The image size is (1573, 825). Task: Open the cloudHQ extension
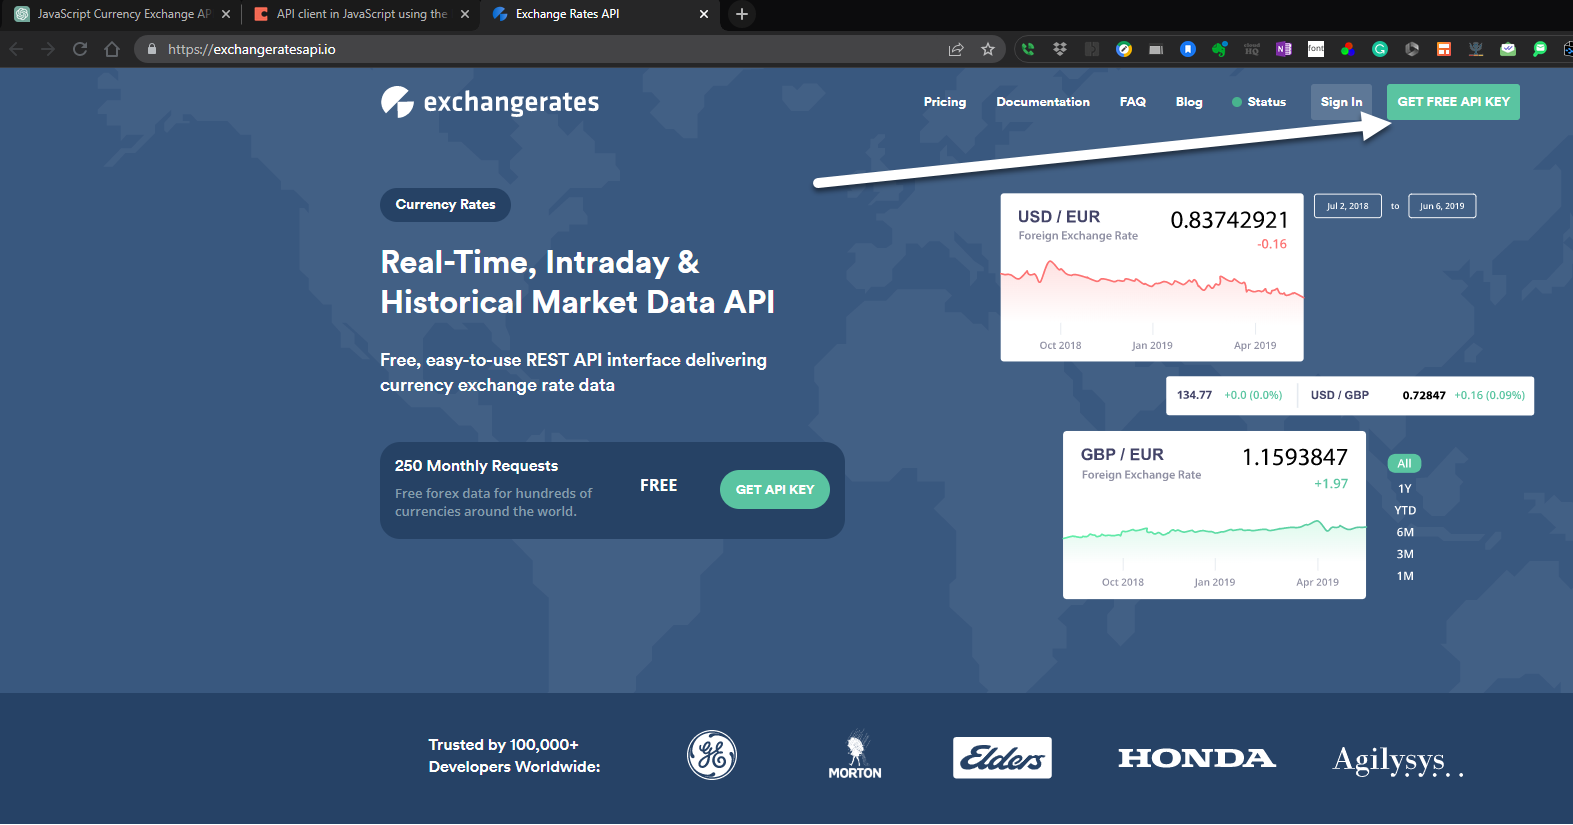[1252, 49]
